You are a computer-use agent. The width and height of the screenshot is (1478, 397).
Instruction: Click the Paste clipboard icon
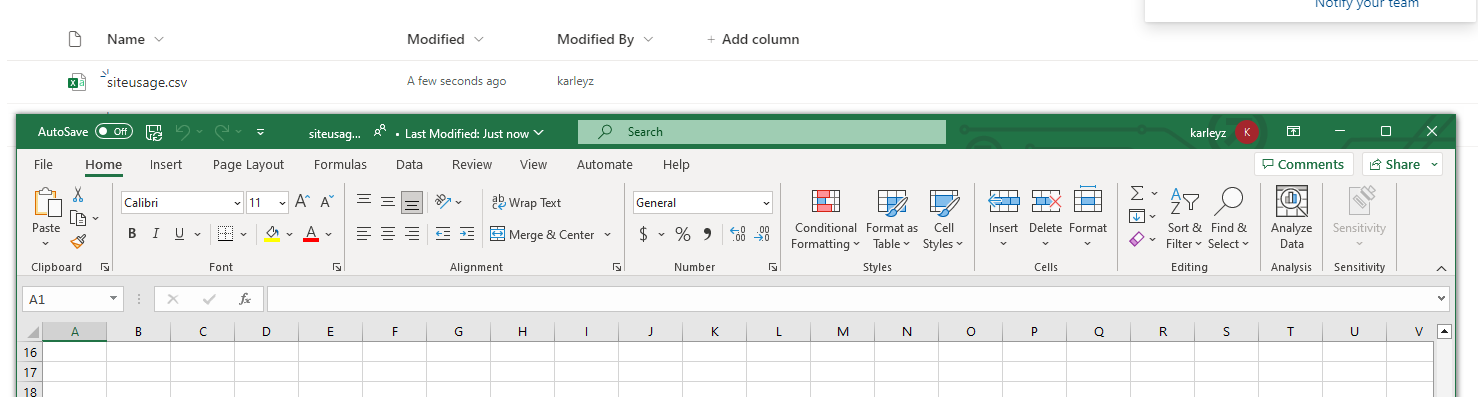point(46,202)
